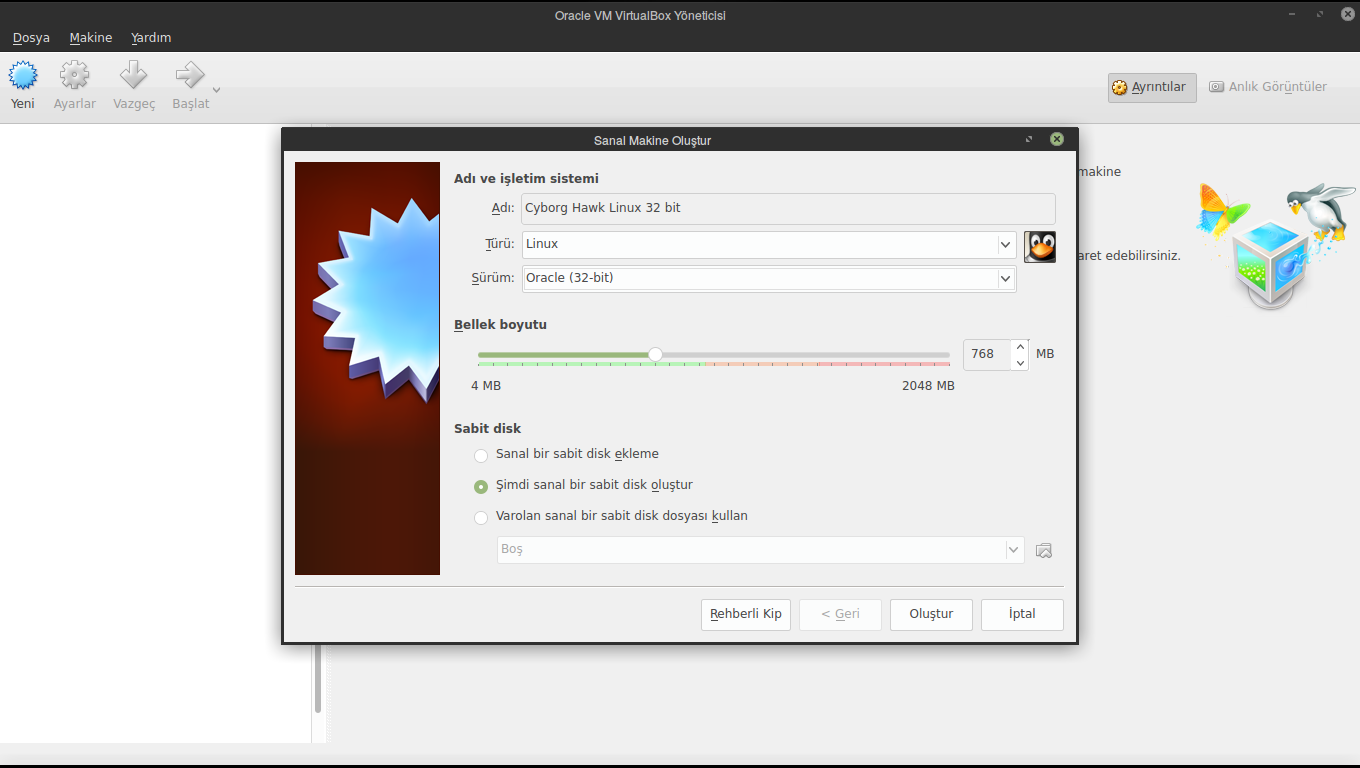Click the Vazgeç down-arrow toolbar icon
Image resolution: width=1360 pixels, height=768 pixels.
pos(133,75)
